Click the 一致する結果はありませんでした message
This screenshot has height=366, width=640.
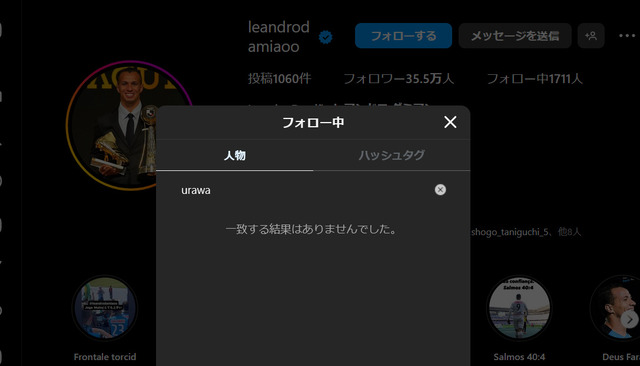tap(311, 229)
